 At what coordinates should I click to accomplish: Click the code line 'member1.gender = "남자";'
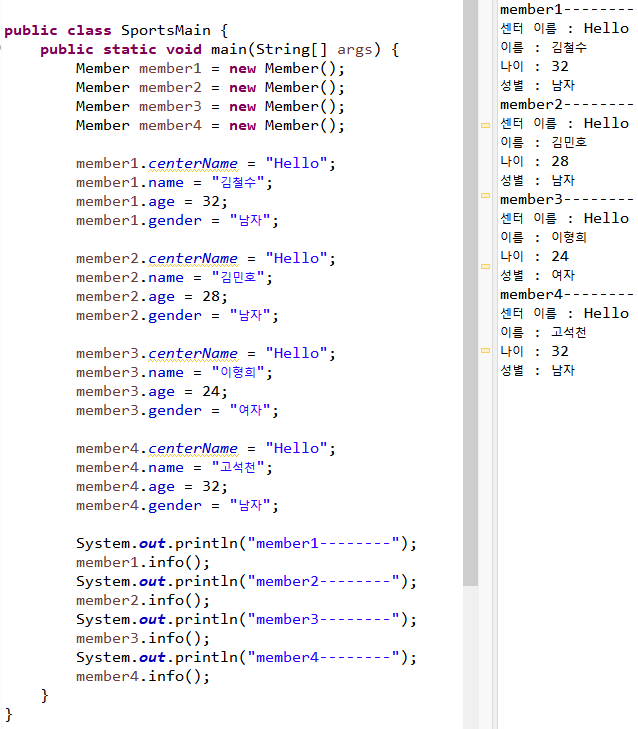pyautogui.click(x=177, y=221)
